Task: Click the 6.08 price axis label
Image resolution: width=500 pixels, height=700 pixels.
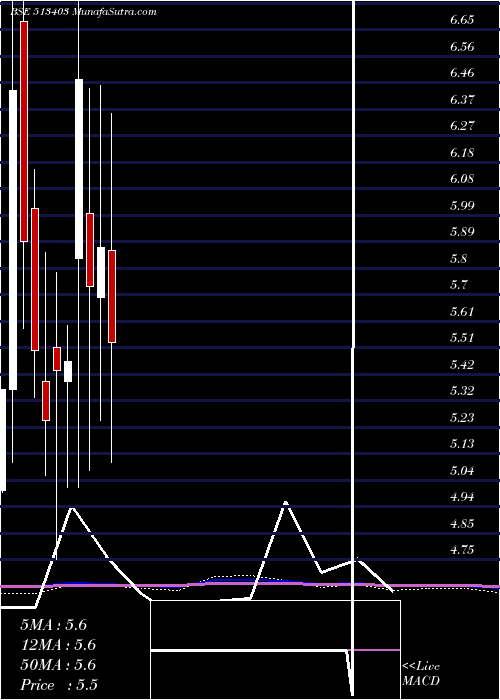Action: pos(462,179)
